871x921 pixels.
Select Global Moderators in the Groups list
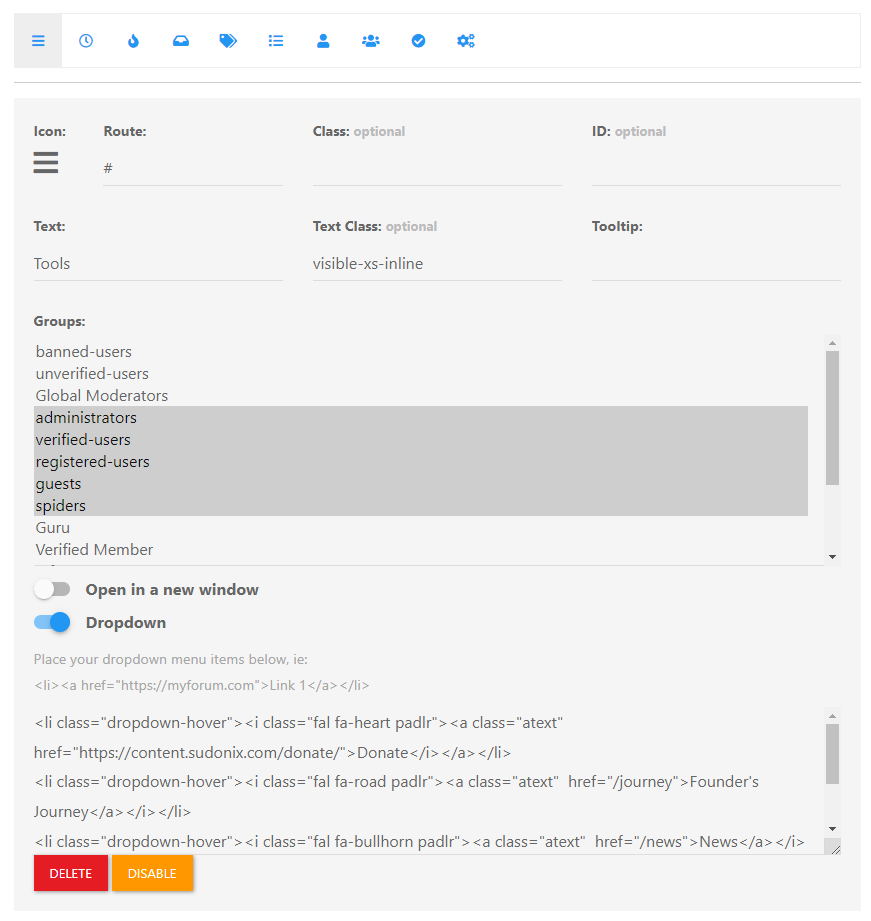point(102,396)
